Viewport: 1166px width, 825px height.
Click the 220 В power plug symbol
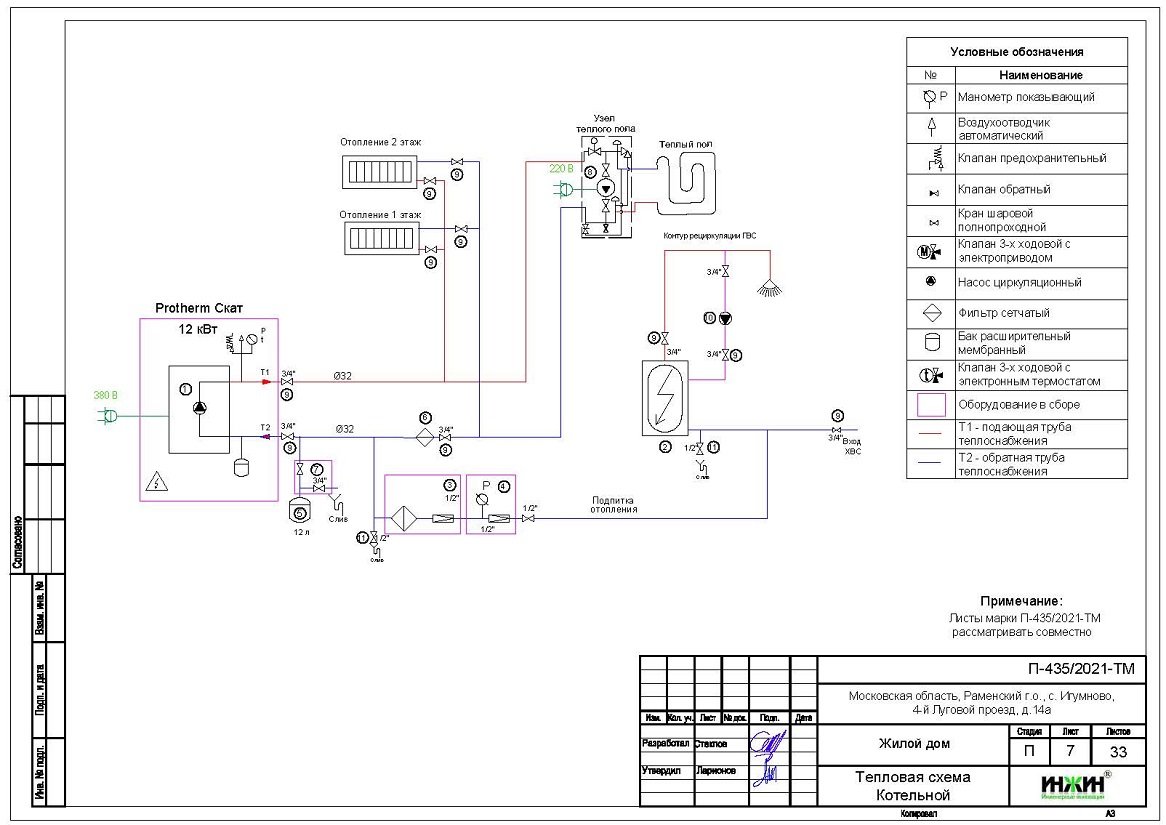tap(566, 187)
